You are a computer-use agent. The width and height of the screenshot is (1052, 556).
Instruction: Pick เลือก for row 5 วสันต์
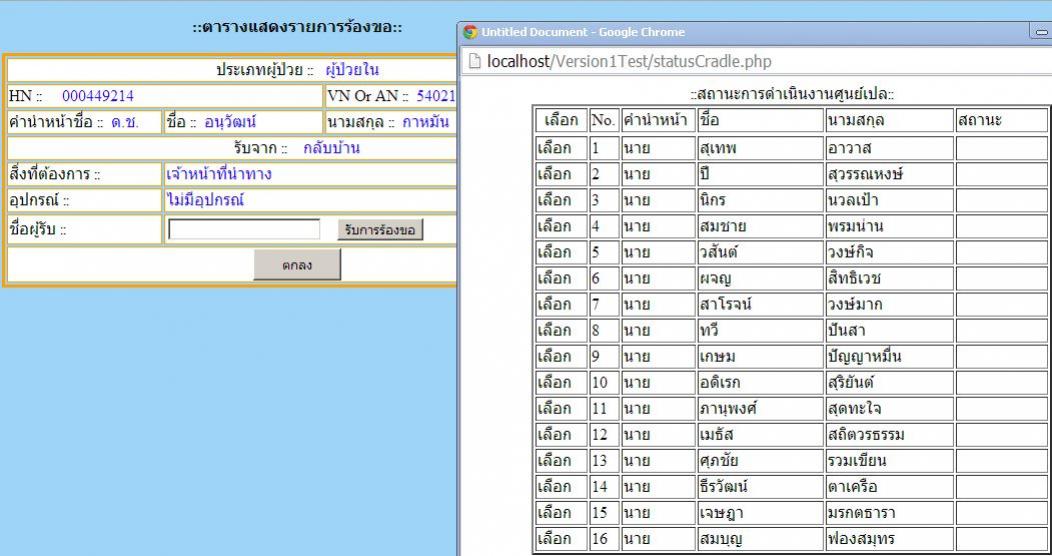(560, 252)
